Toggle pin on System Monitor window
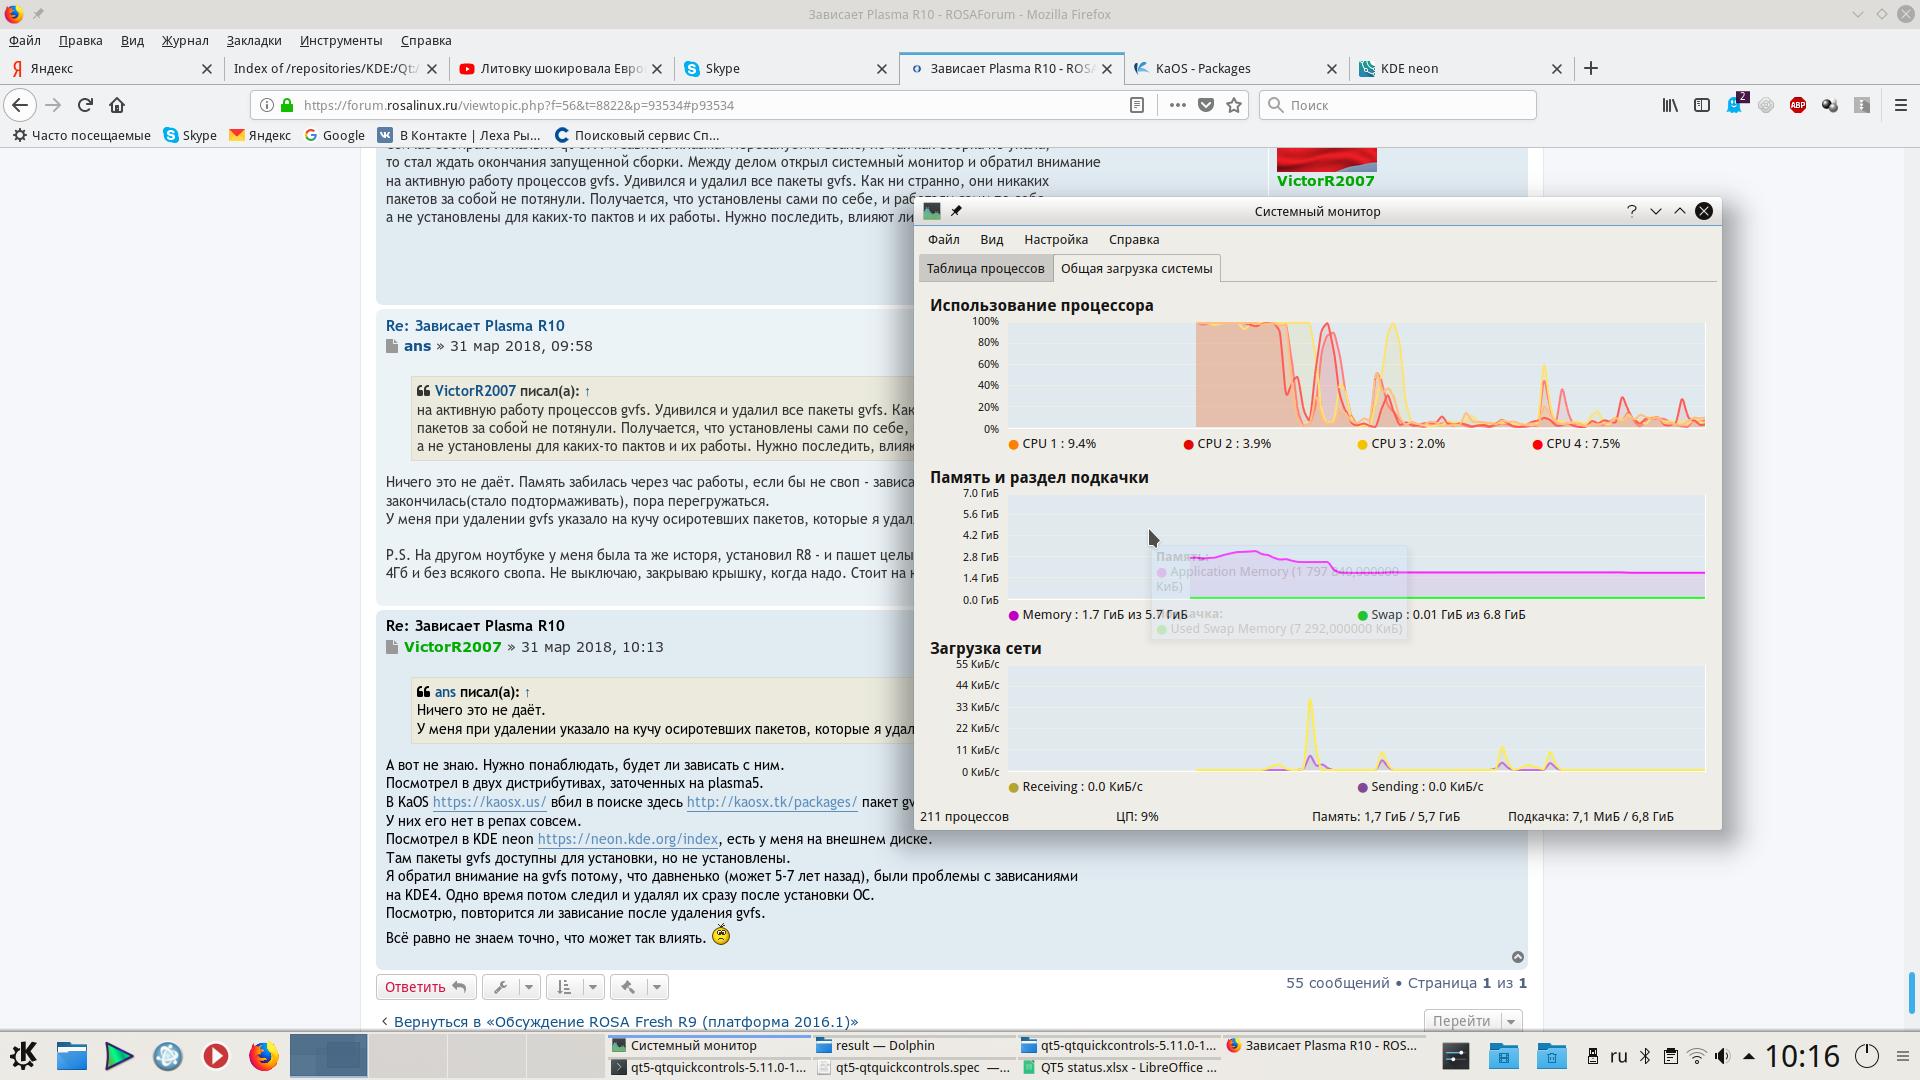This screenshot has width=1920, height=1080. (956, 211)
